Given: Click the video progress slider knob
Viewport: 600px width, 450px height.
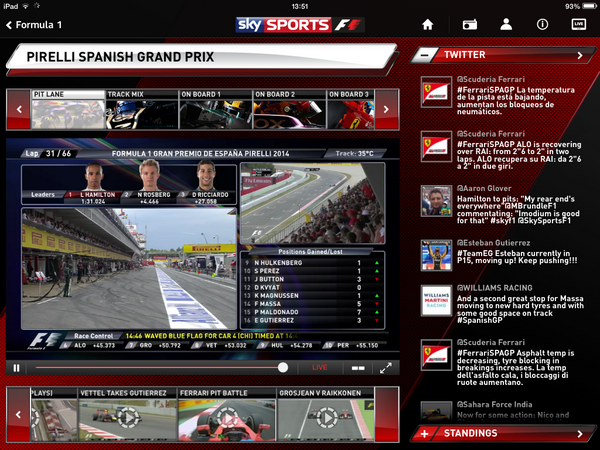Looking at the screenshot, I should [283, 368].
